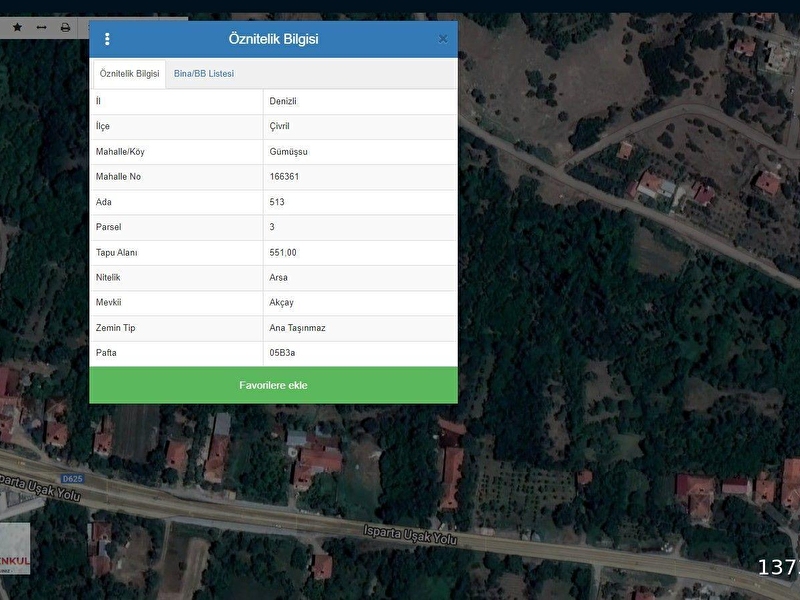This screenshot has width=800, height=600.
Task: Click the Zemin Tip label
Action: click(x=115, y=328)
